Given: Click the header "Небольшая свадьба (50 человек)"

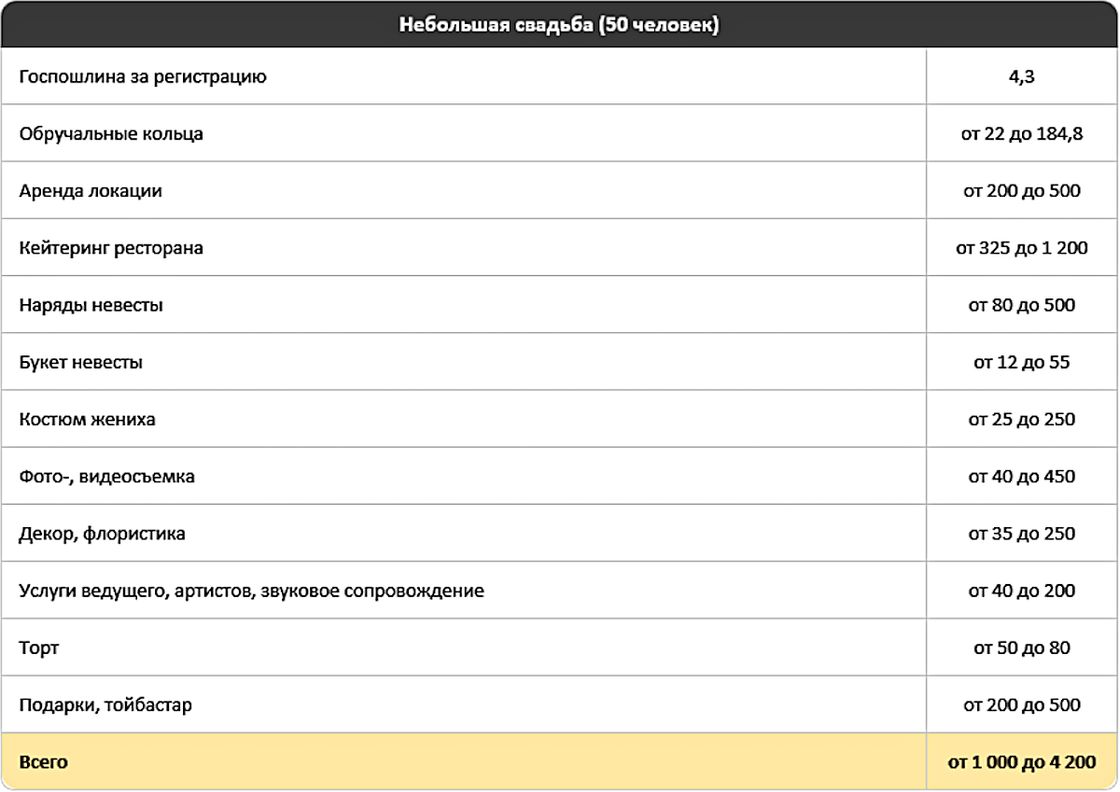Looking at the screenshot, I should [559, 25].
